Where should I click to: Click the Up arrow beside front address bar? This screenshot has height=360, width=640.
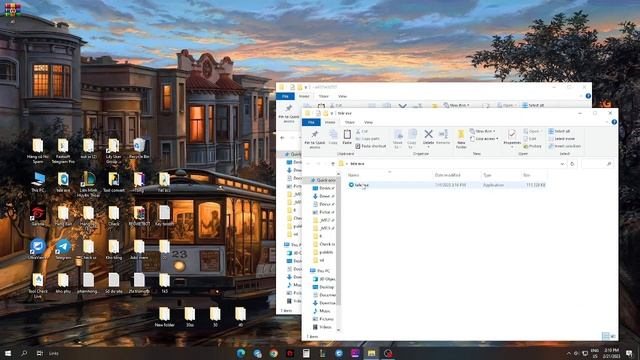click(x=333, y=164)
